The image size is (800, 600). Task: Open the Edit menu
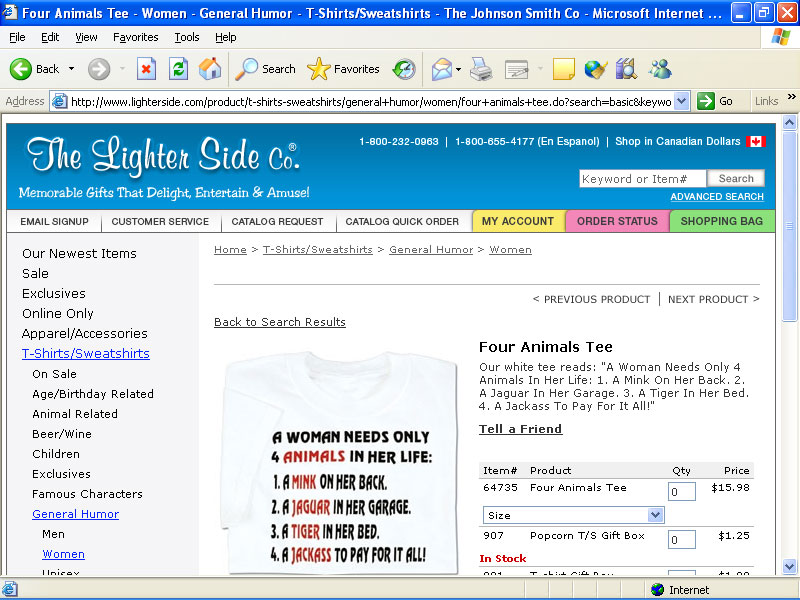click(x=50, y=37)
